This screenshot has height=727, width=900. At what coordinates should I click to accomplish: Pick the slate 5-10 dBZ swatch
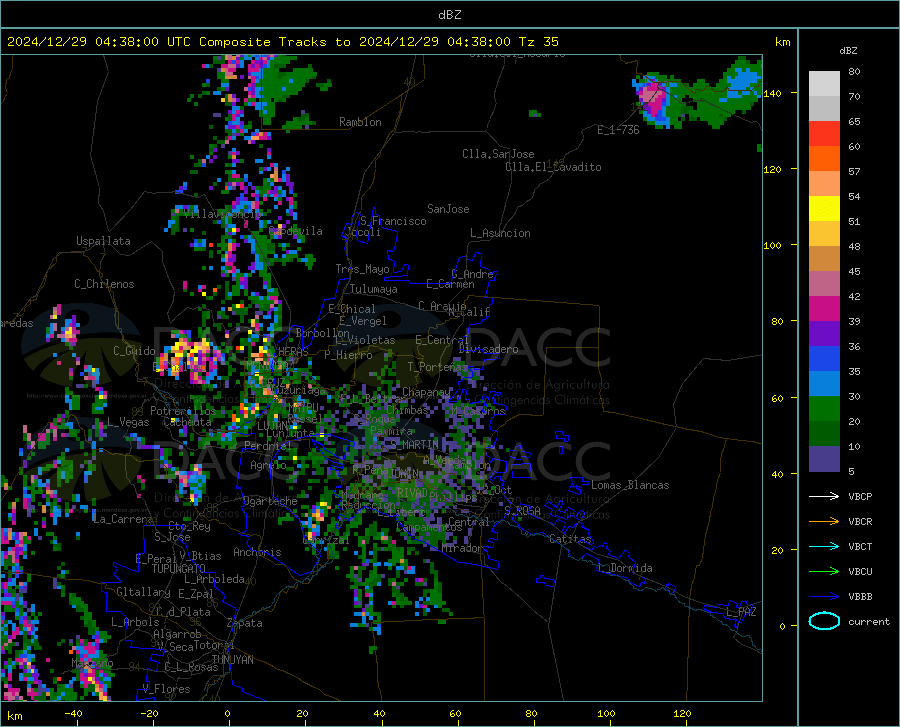pyautogui.click(x=824, y=459)
